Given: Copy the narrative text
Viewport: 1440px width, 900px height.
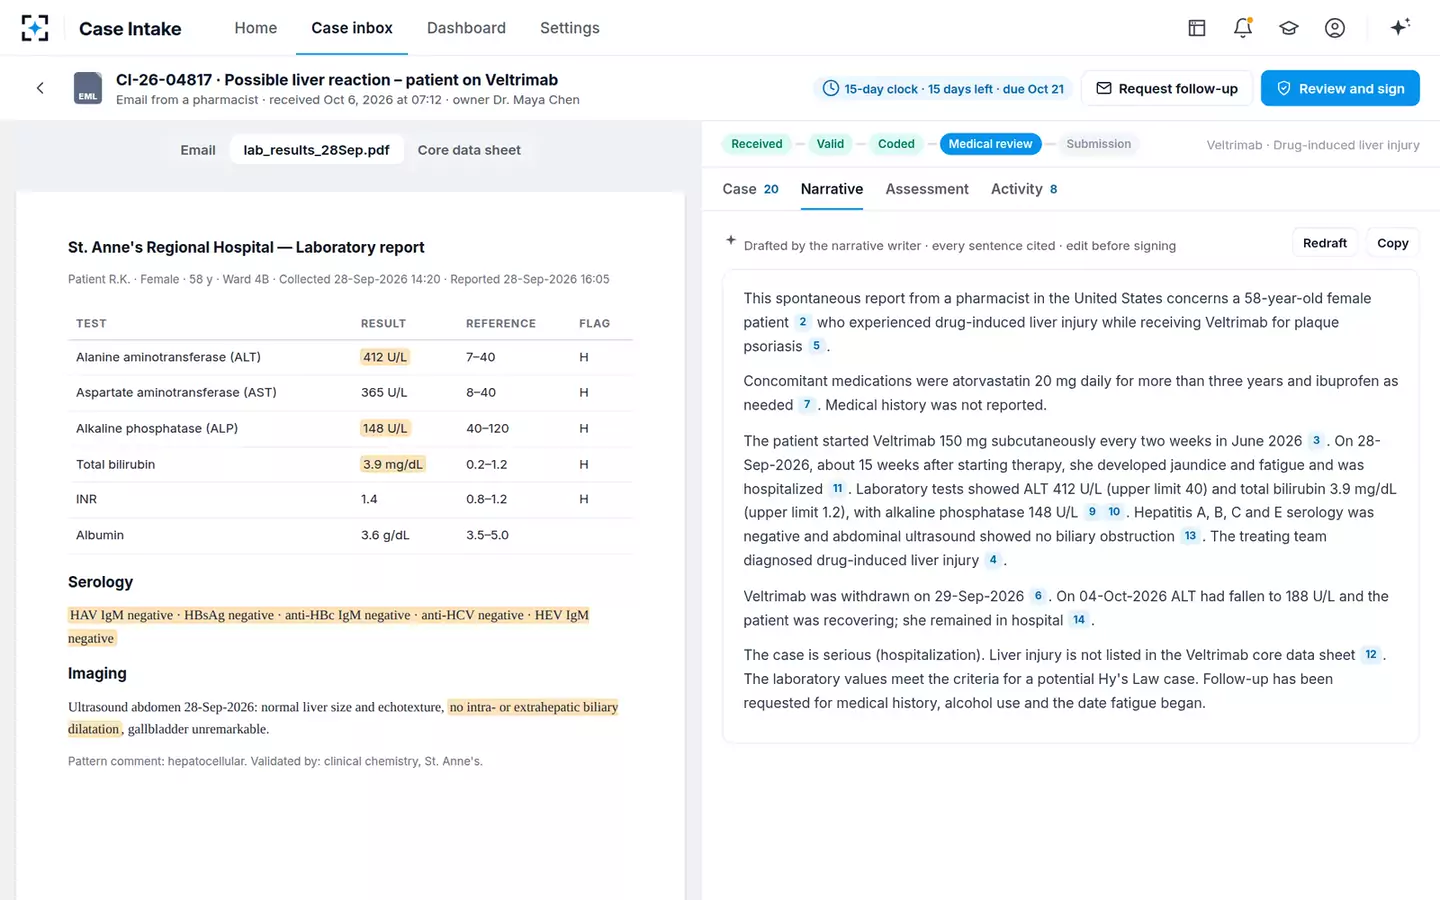Looking at the screenshot, I should point(1393,243).
